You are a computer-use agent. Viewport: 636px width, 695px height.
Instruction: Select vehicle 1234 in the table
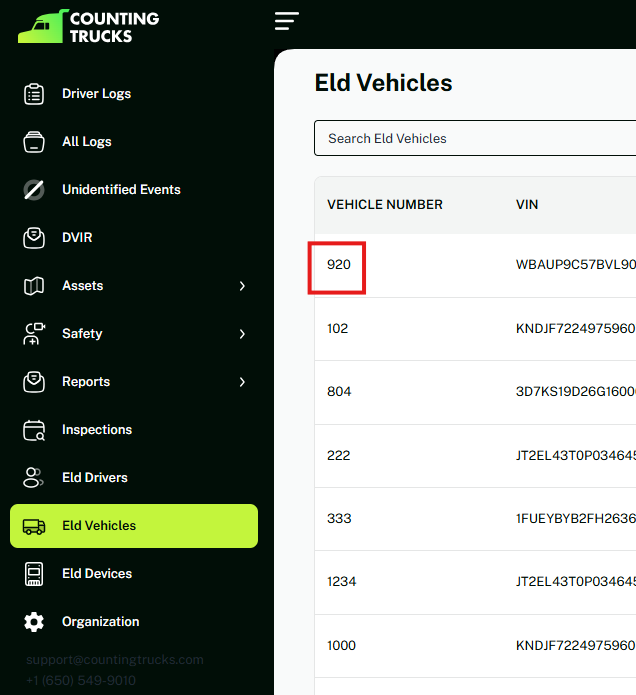pyautogui.click(x=341, y=582)
